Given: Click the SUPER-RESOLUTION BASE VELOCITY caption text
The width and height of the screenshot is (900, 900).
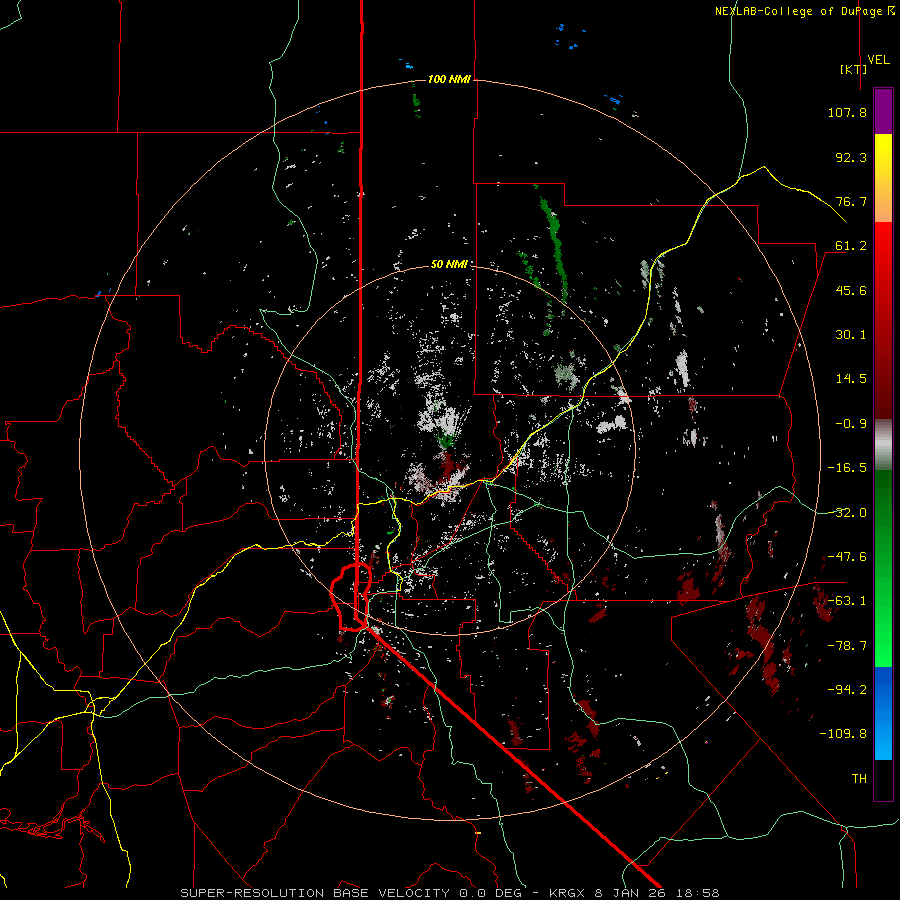Looking at the screenshot, I should [317, 893].
